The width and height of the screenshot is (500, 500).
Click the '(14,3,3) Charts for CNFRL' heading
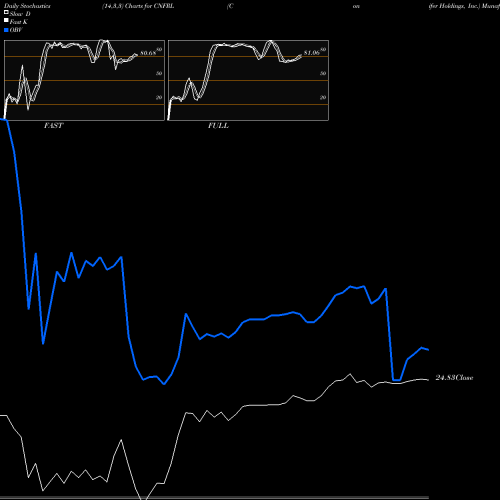[138, 6]
